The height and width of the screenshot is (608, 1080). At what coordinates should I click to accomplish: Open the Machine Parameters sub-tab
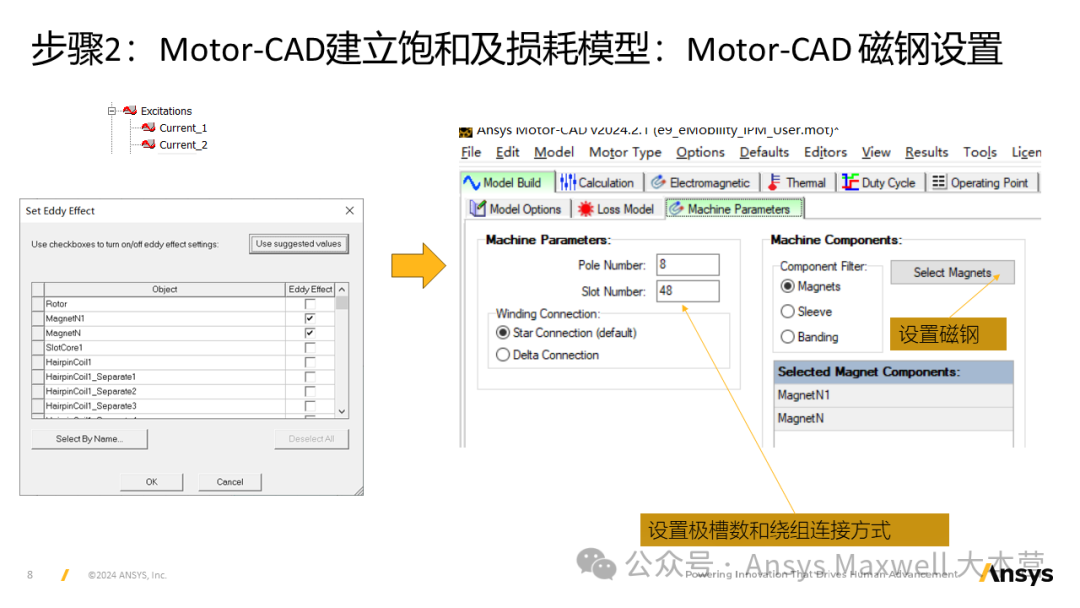[733, 209]
